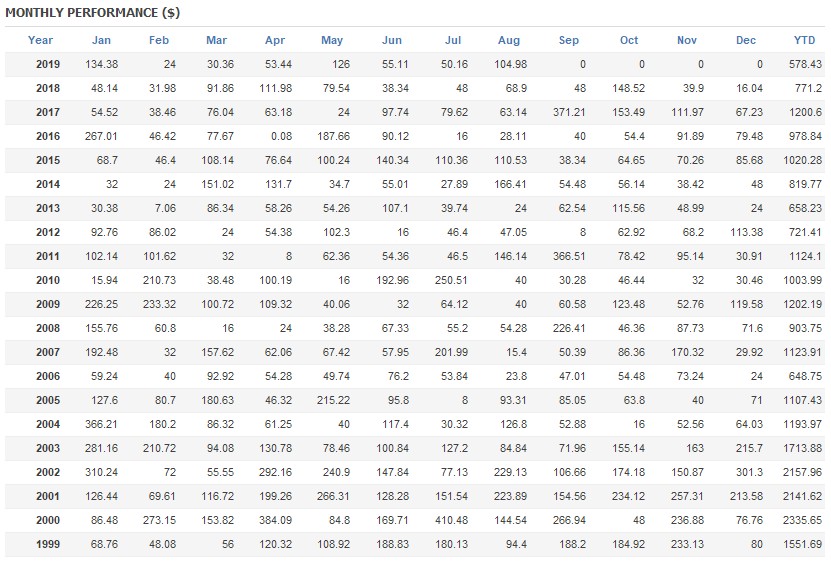
Task: Click the 2014 year row label
Action: [47, 184]
